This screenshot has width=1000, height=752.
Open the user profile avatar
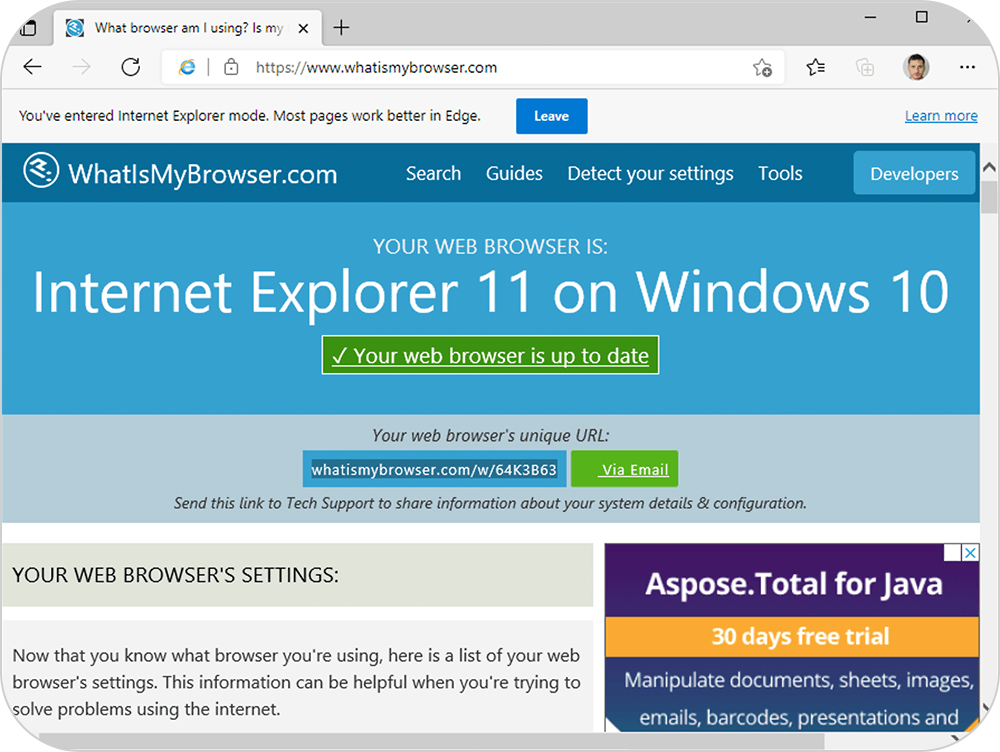coord(916,66)
